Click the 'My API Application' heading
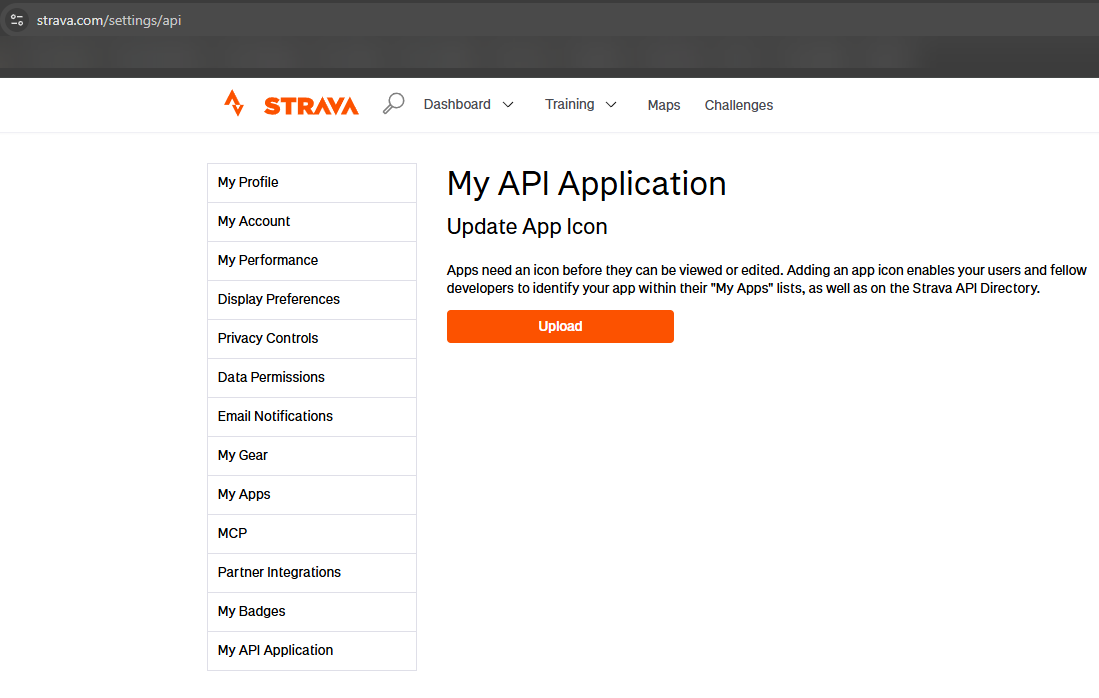The height and width of the screenshot is (698, 1099). point(587,184)
